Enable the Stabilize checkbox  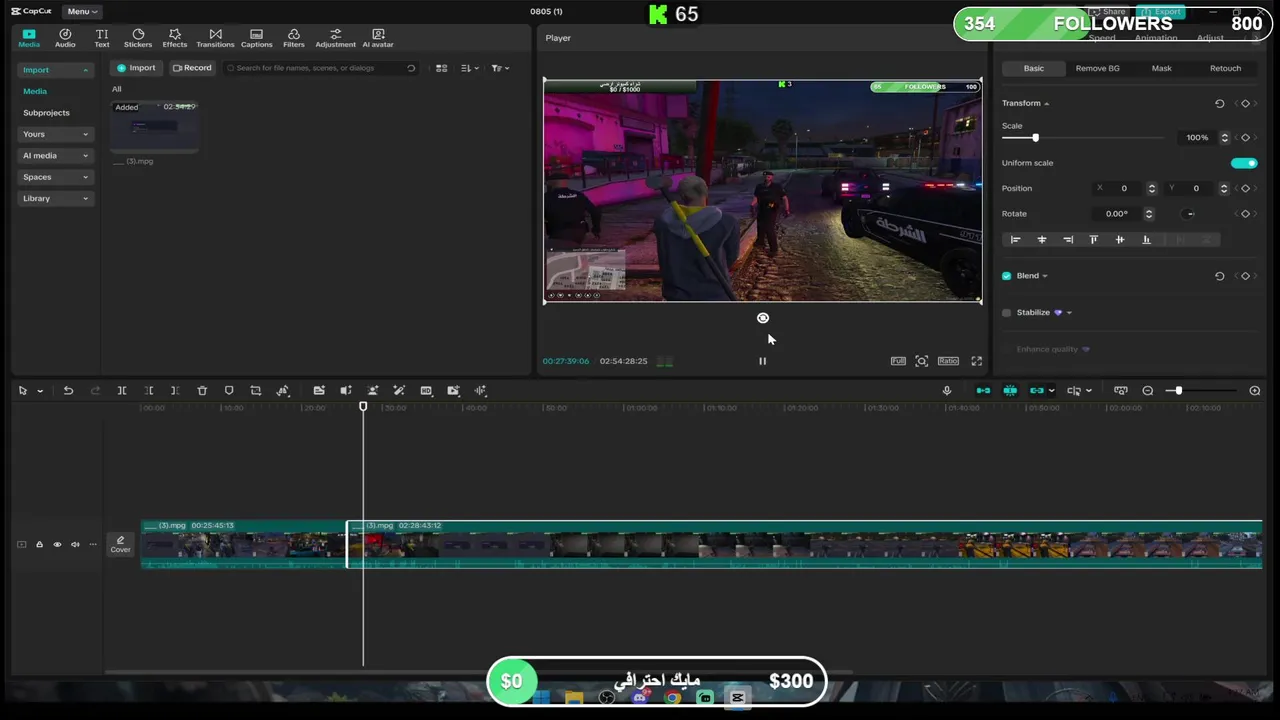(1007, 313)
